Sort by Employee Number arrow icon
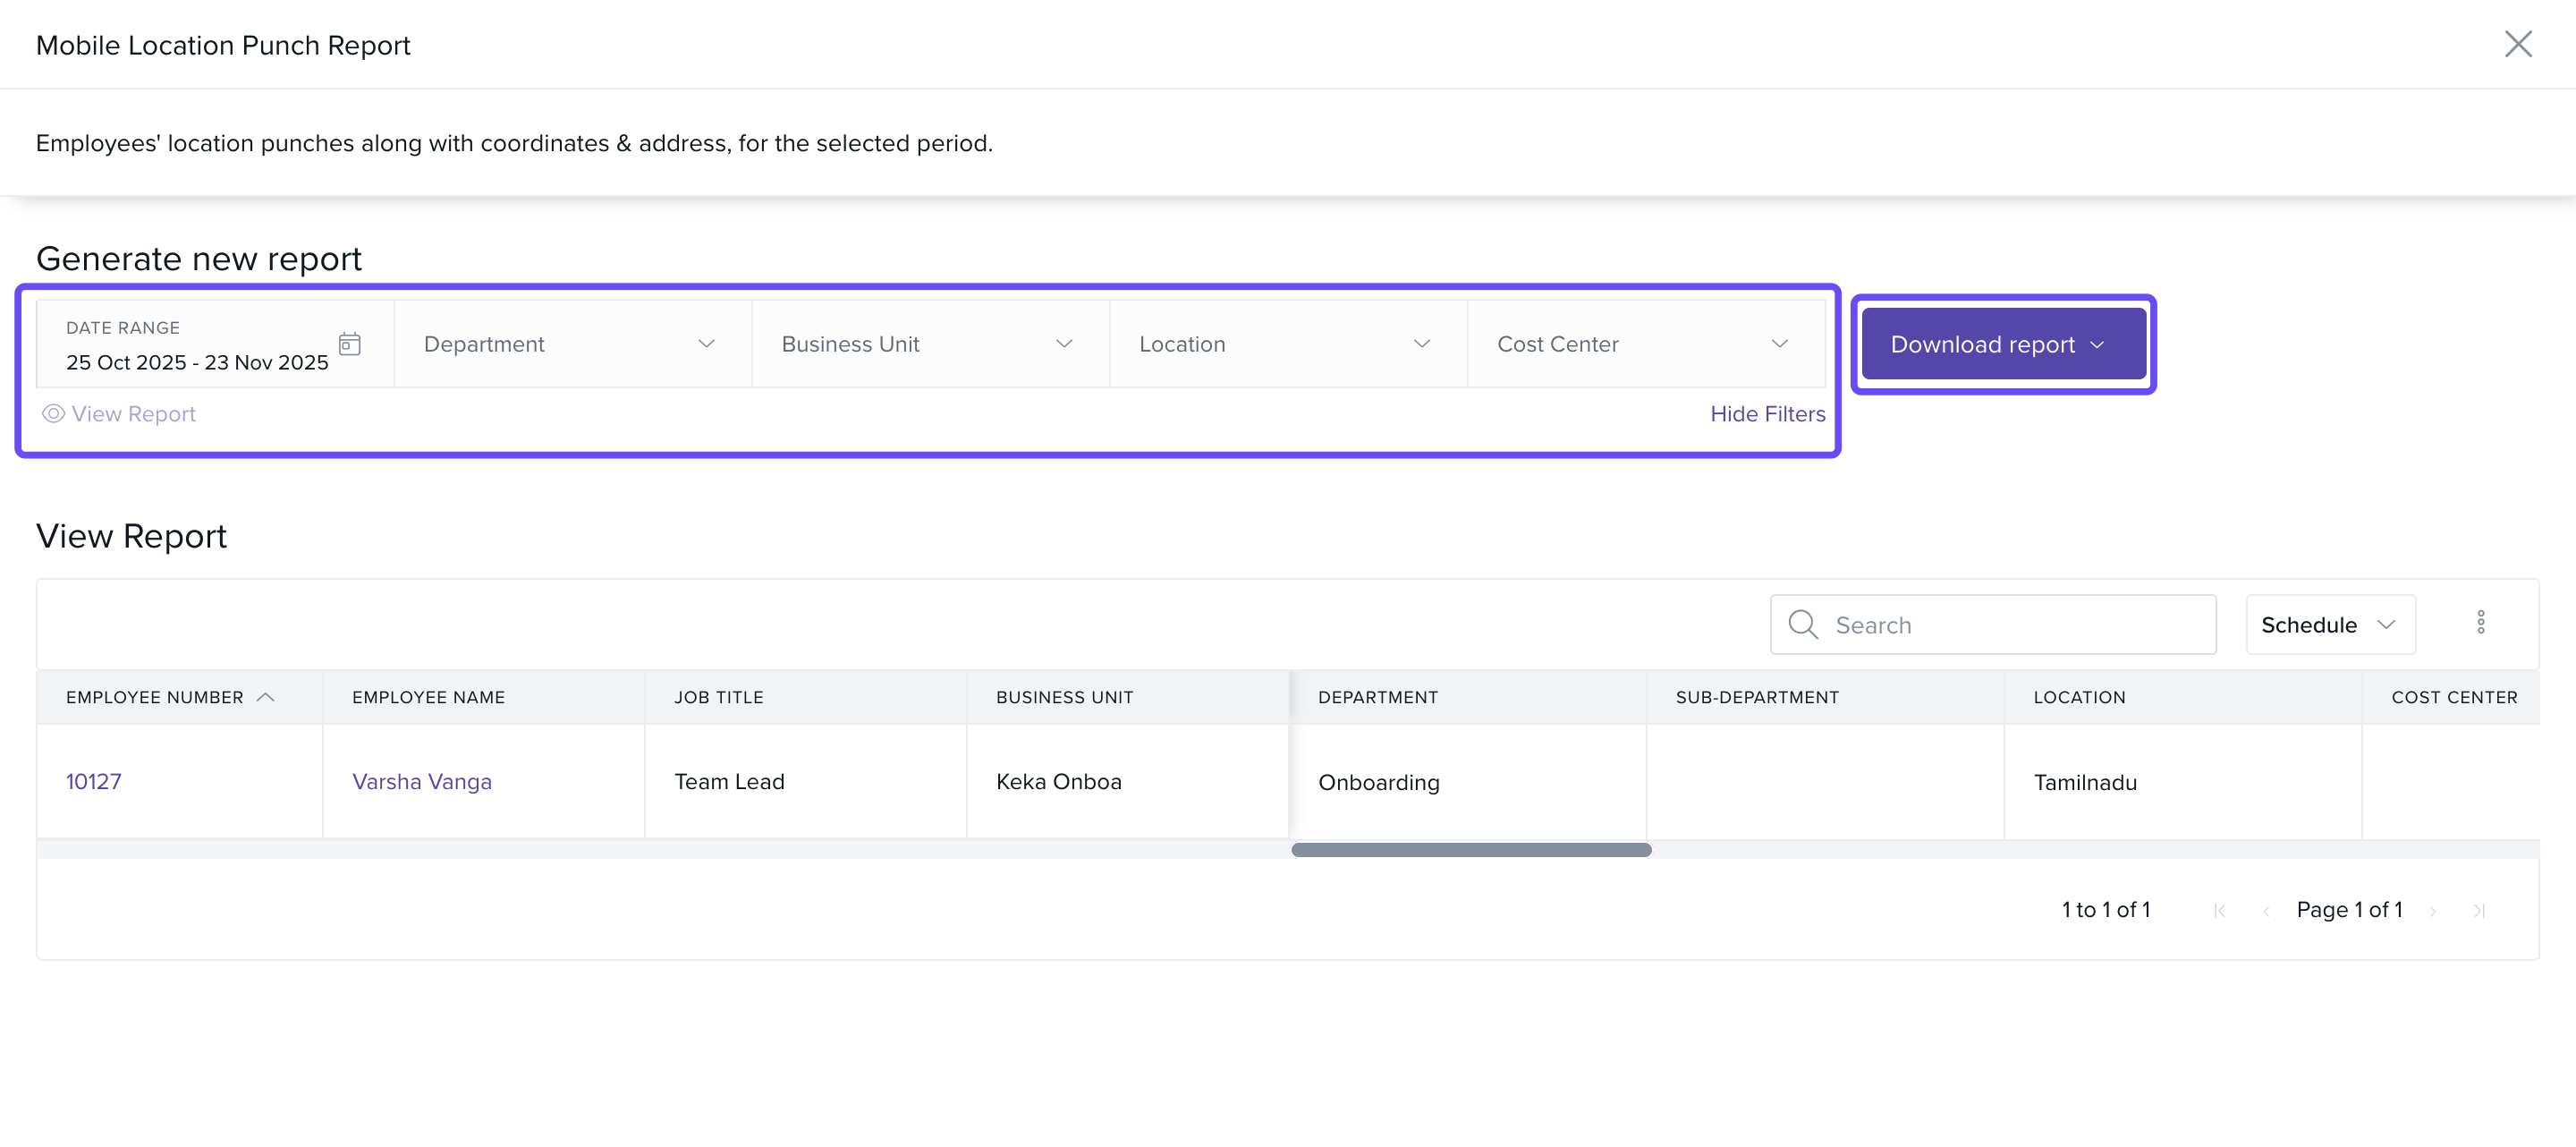The height and width of the screenshot is (1147, 2576). click(x=266, y=697)
